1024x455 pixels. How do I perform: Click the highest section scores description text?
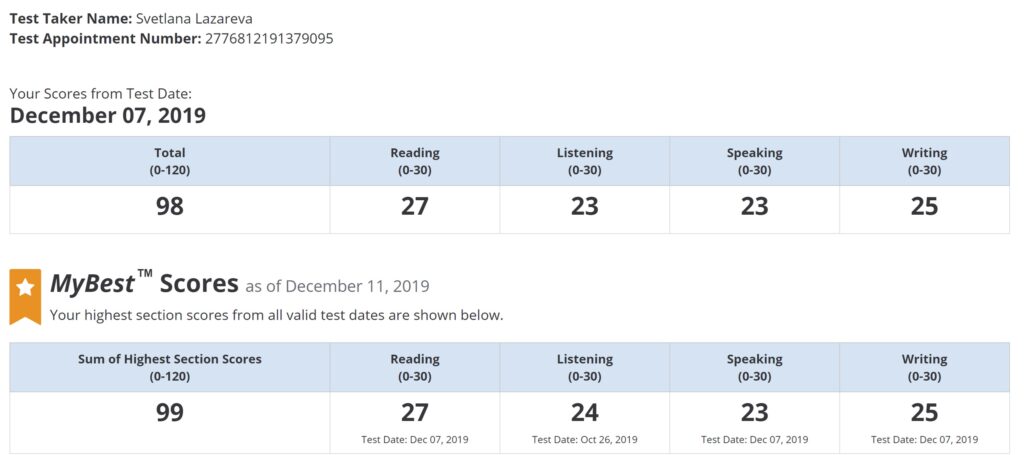point(277,315)
